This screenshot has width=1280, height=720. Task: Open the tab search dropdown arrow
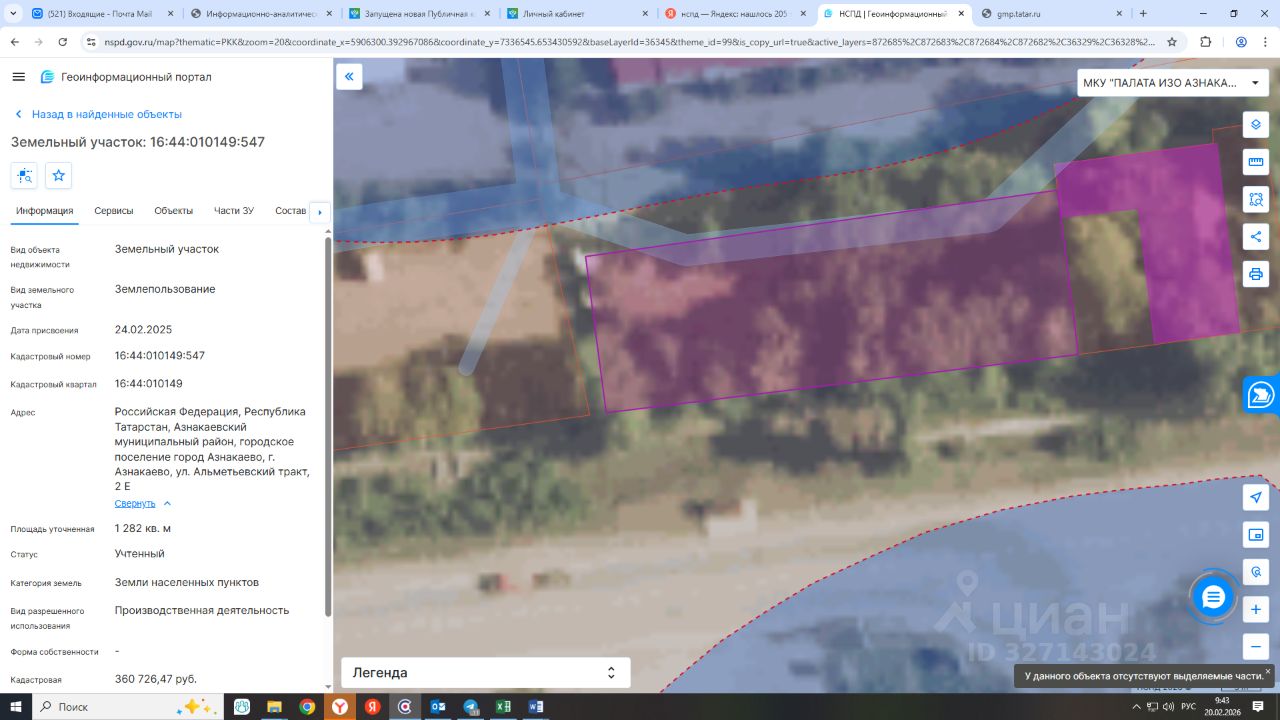pos(13,14)
